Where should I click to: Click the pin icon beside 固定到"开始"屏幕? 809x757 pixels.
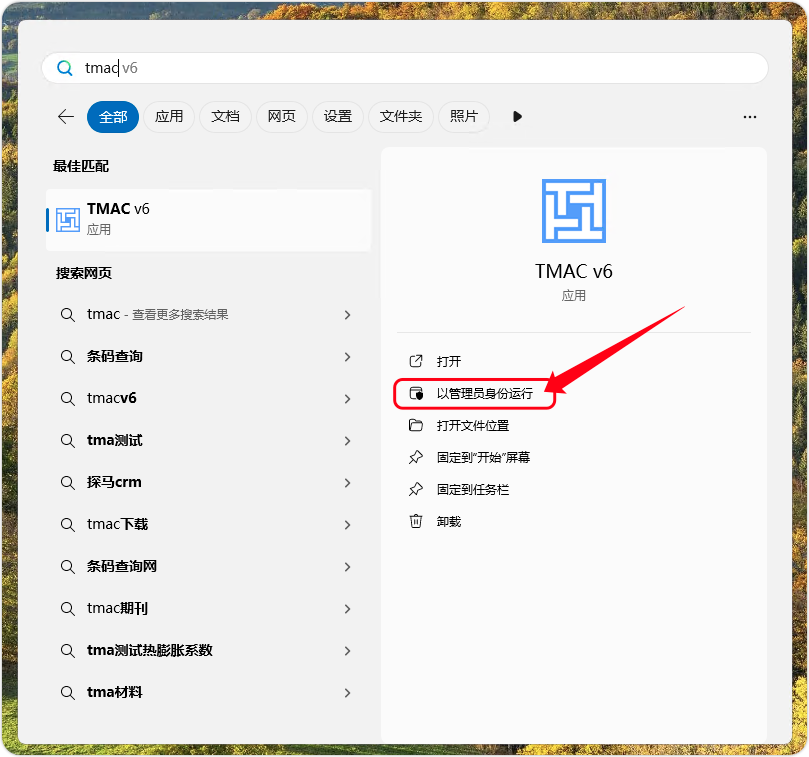[416, 457]
